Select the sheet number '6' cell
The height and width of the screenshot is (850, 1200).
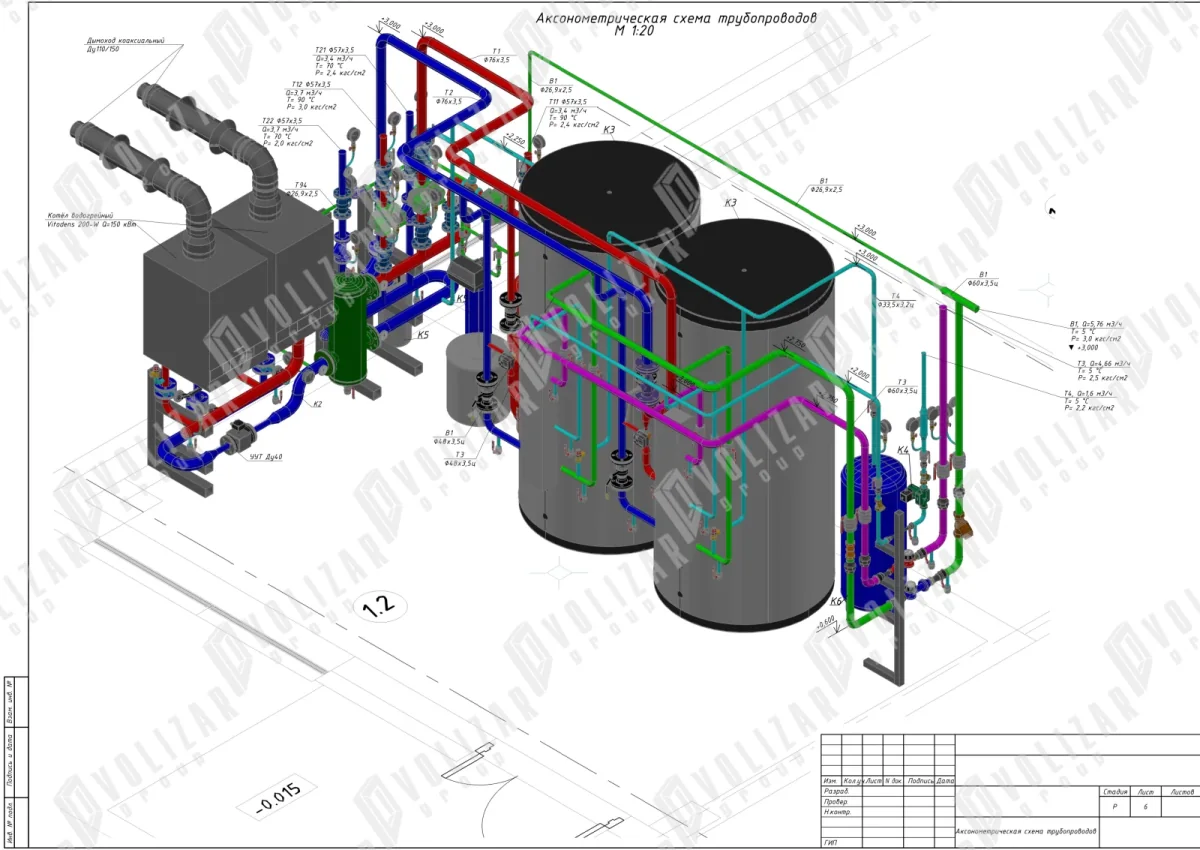pos(1146,807)
